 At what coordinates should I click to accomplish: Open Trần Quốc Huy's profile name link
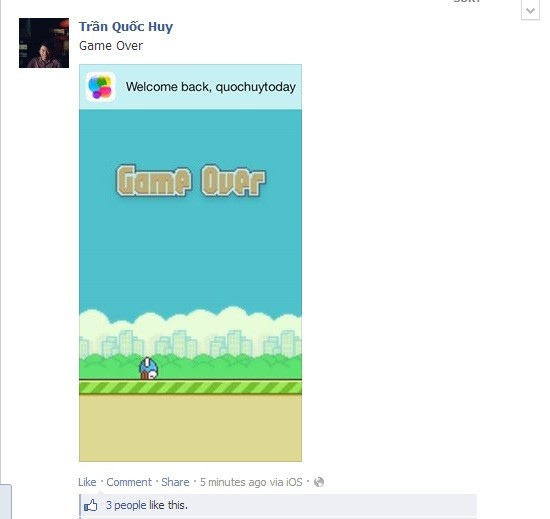126,27
